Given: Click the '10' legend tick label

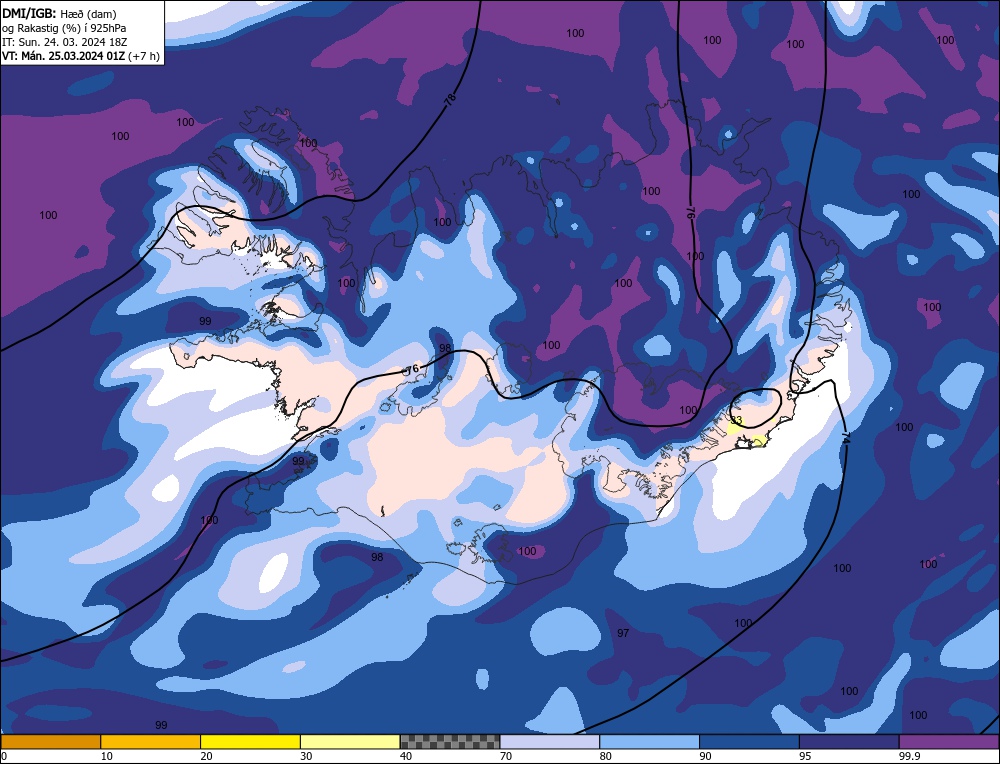Looking at the screenshot, I should pos(107,756).
